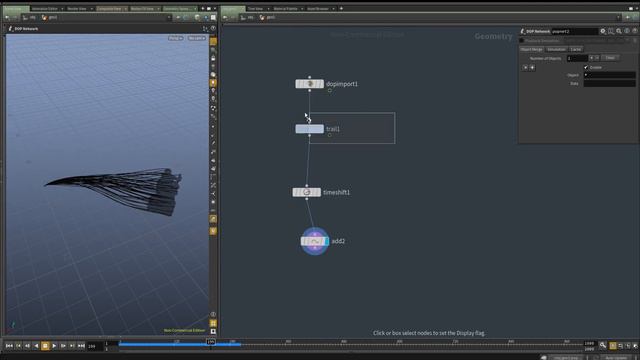Screen dimensions: 640x360
Task: Click the Number of Objects field
Action: point(577,58)
